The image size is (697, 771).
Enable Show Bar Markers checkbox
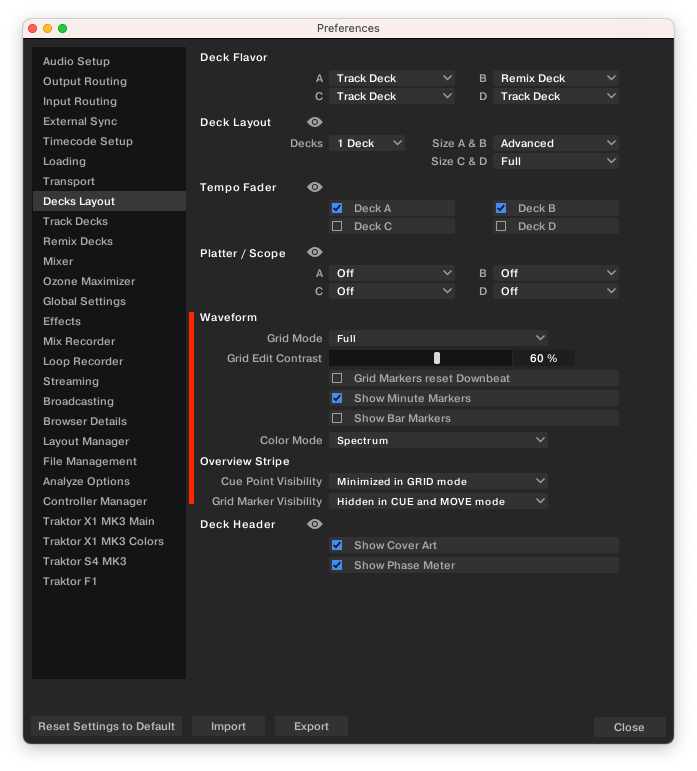pyautogui.click(x=337, y=418)
